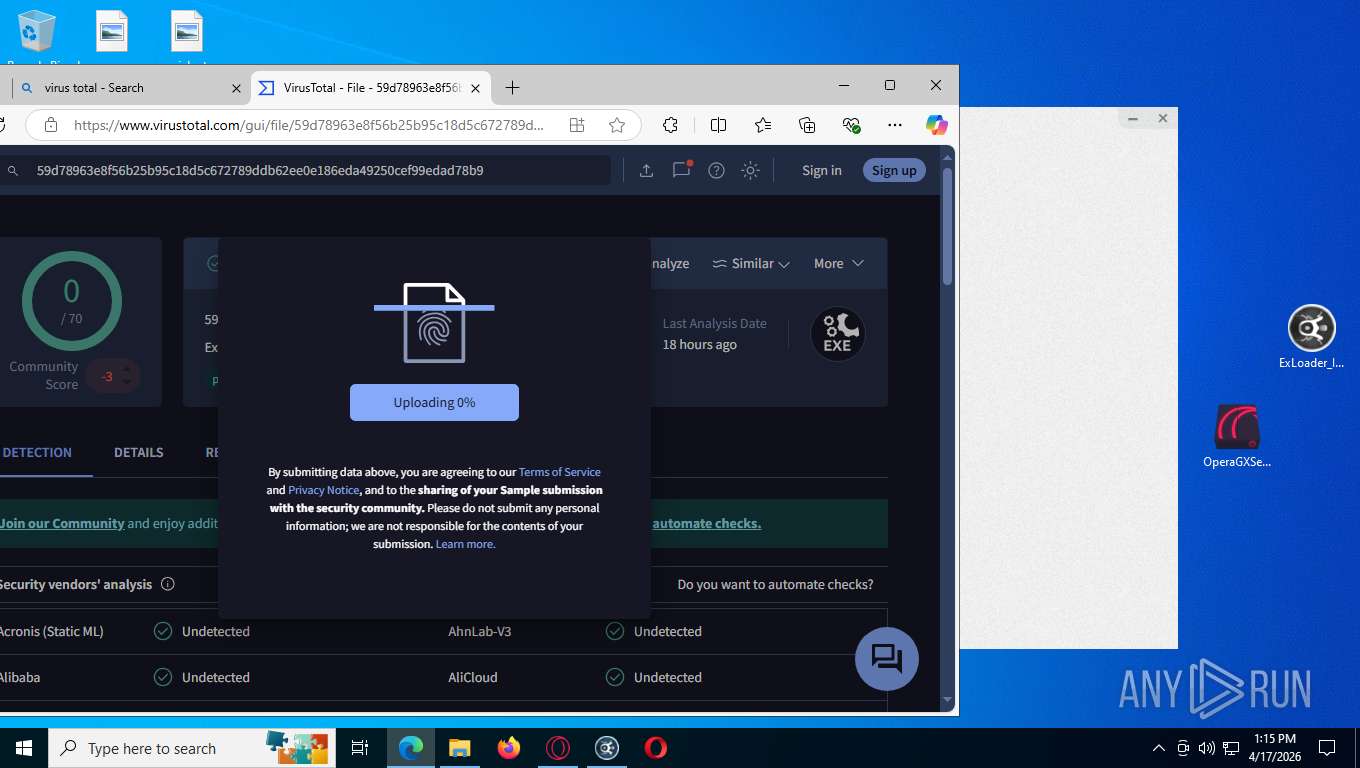Add page to favorites with star icon
Screen dimensions: 1360x768
pyautogui.click(x=617, y=125)
